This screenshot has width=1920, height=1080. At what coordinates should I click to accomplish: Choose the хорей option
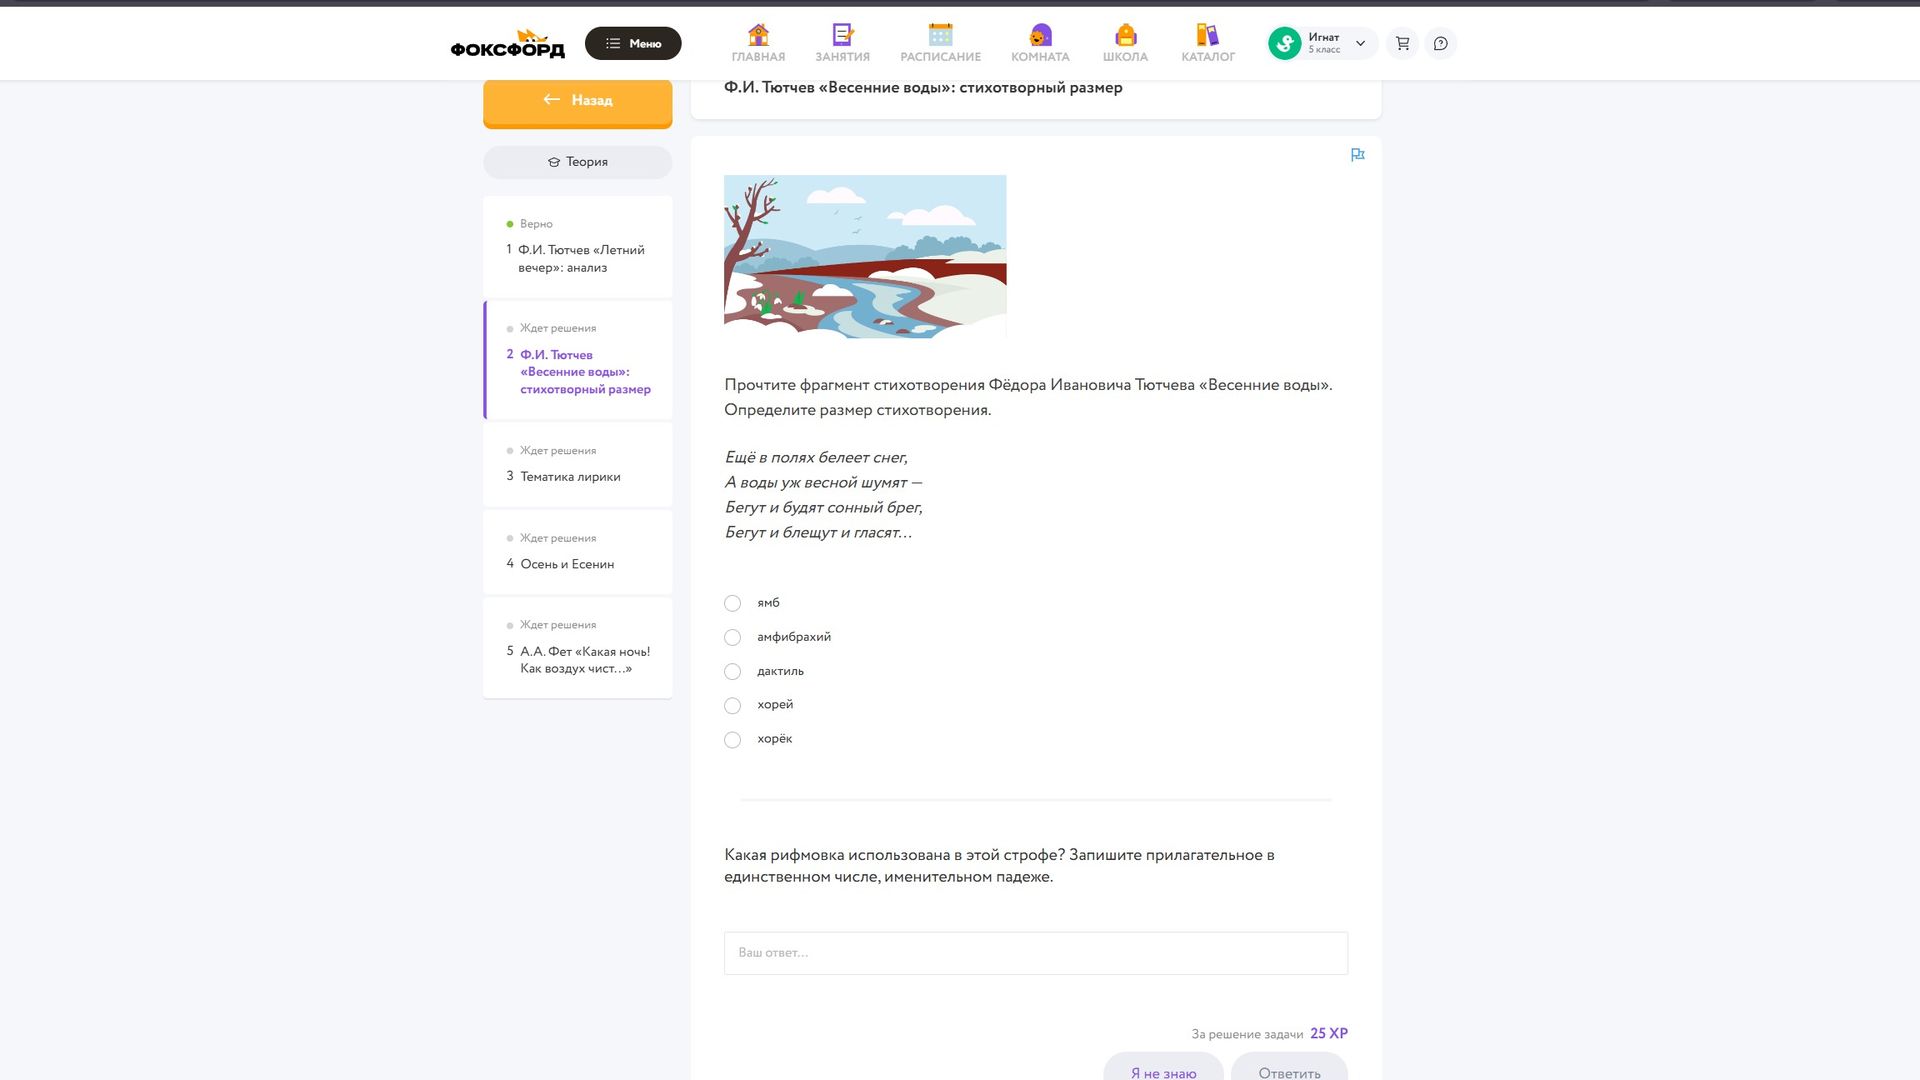pyautogui.click(x=732, y=705)
